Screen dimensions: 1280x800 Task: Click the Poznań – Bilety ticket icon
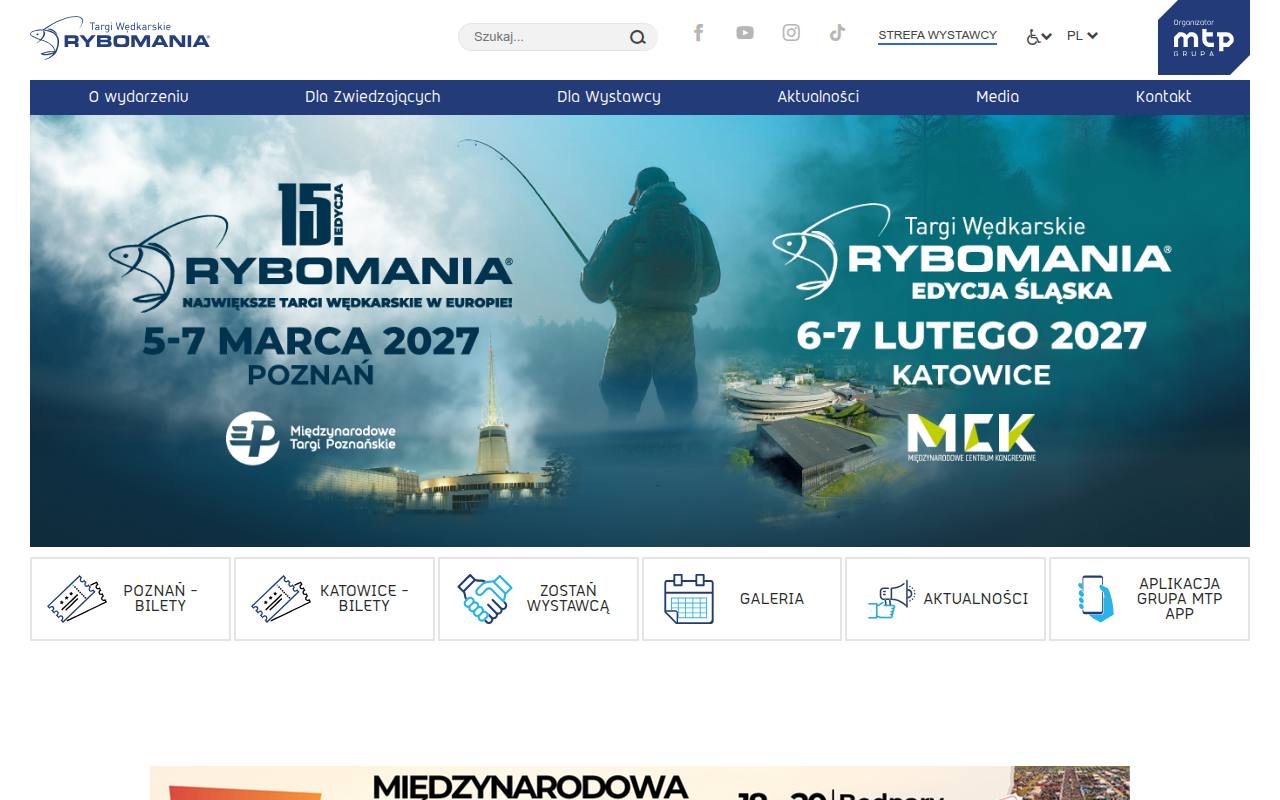pos(77,599)
